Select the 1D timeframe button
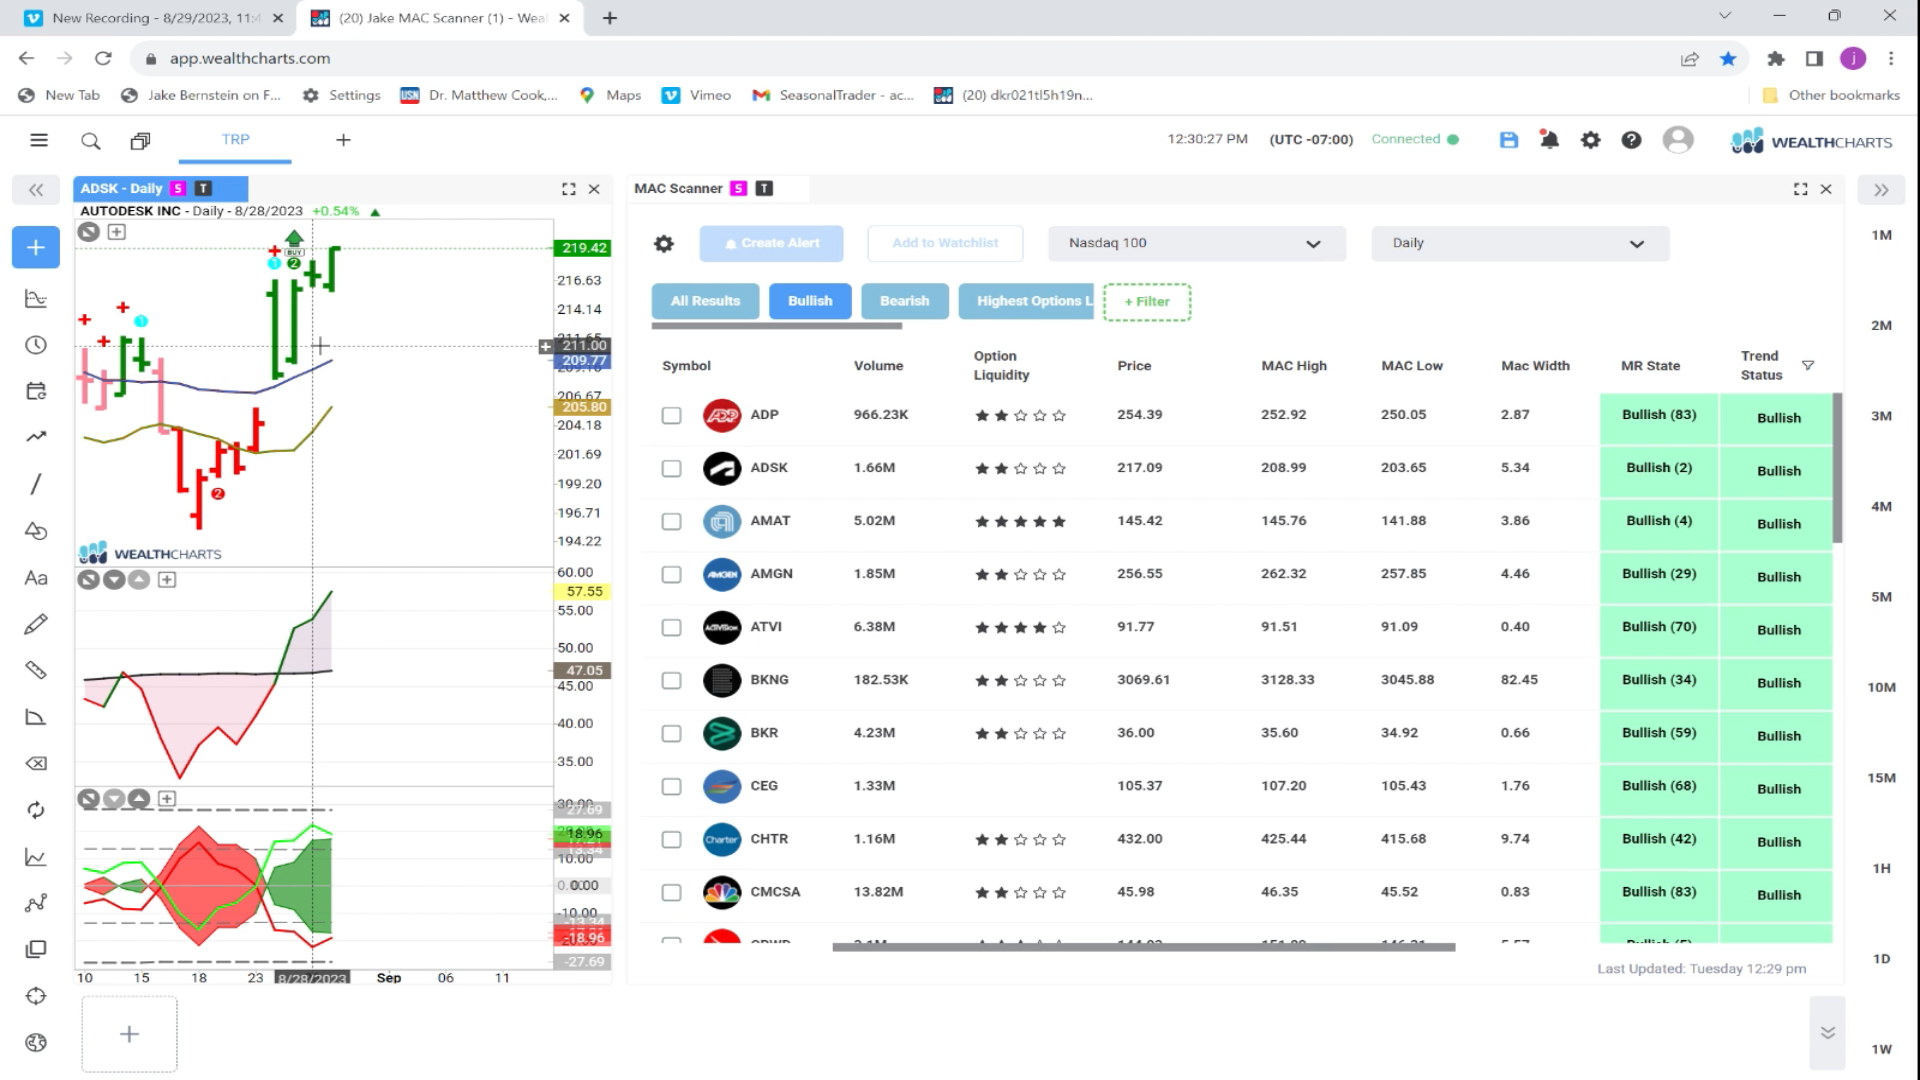The image size is (1920, 1080). (x=1881, y=959)
